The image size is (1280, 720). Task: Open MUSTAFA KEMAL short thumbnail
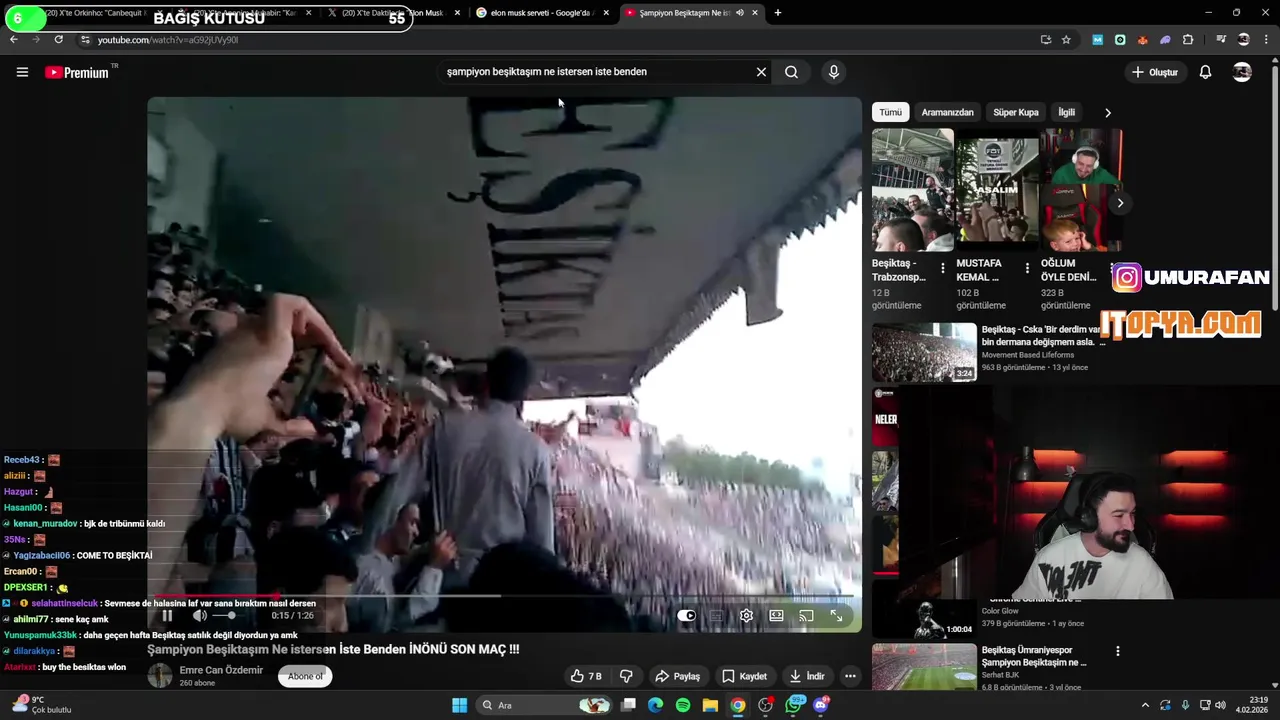[996, 190]
